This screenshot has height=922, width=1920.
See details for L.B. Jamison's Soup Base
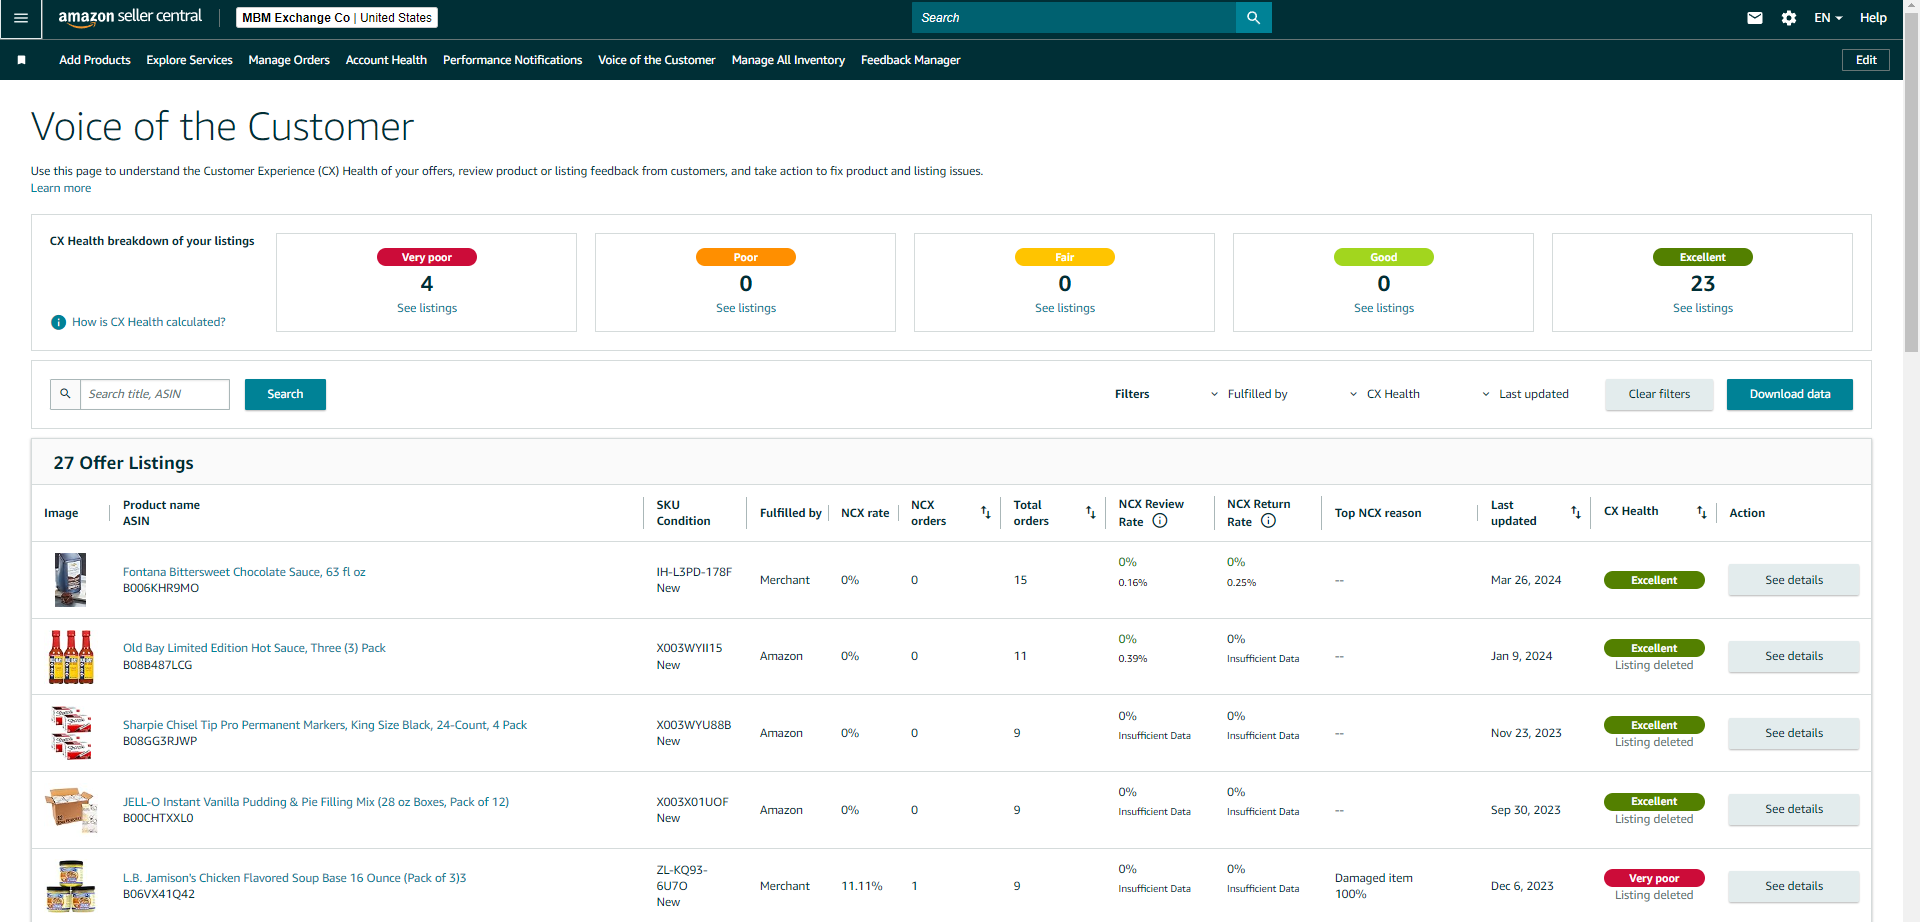1794,886
